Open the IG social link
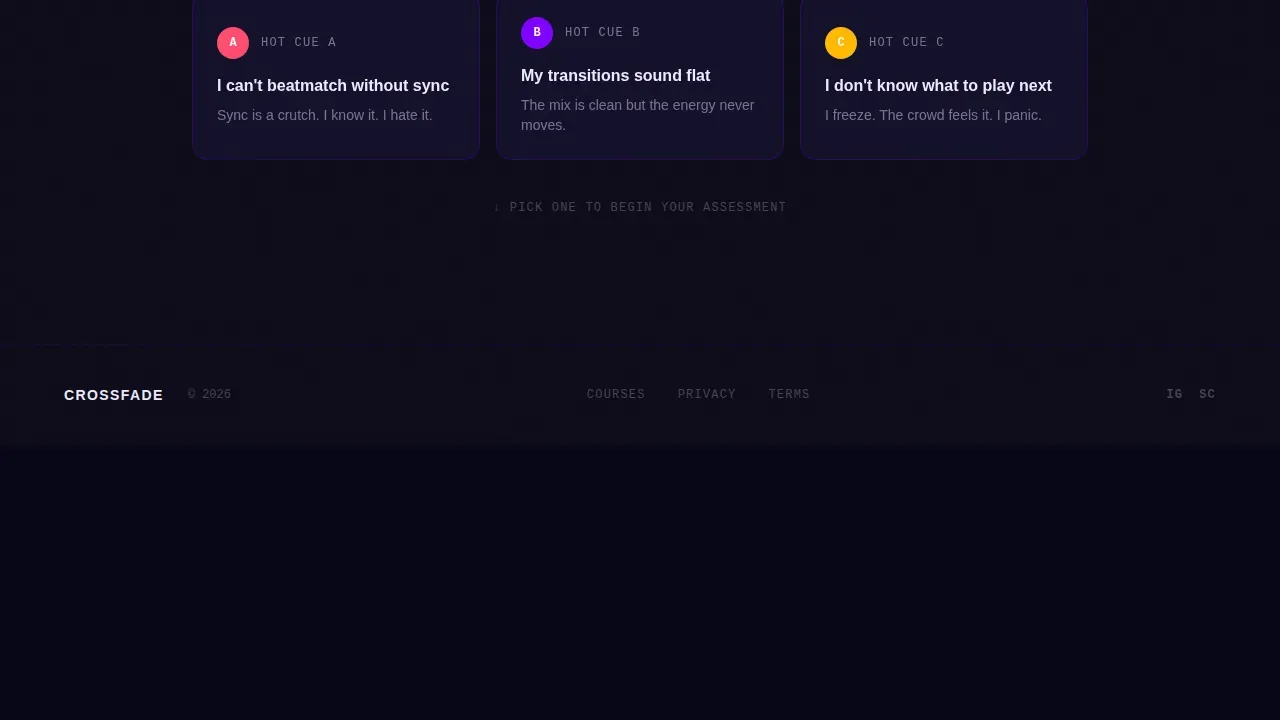This screenshot has height=720, width=1280. click(x=1174, y=395)
